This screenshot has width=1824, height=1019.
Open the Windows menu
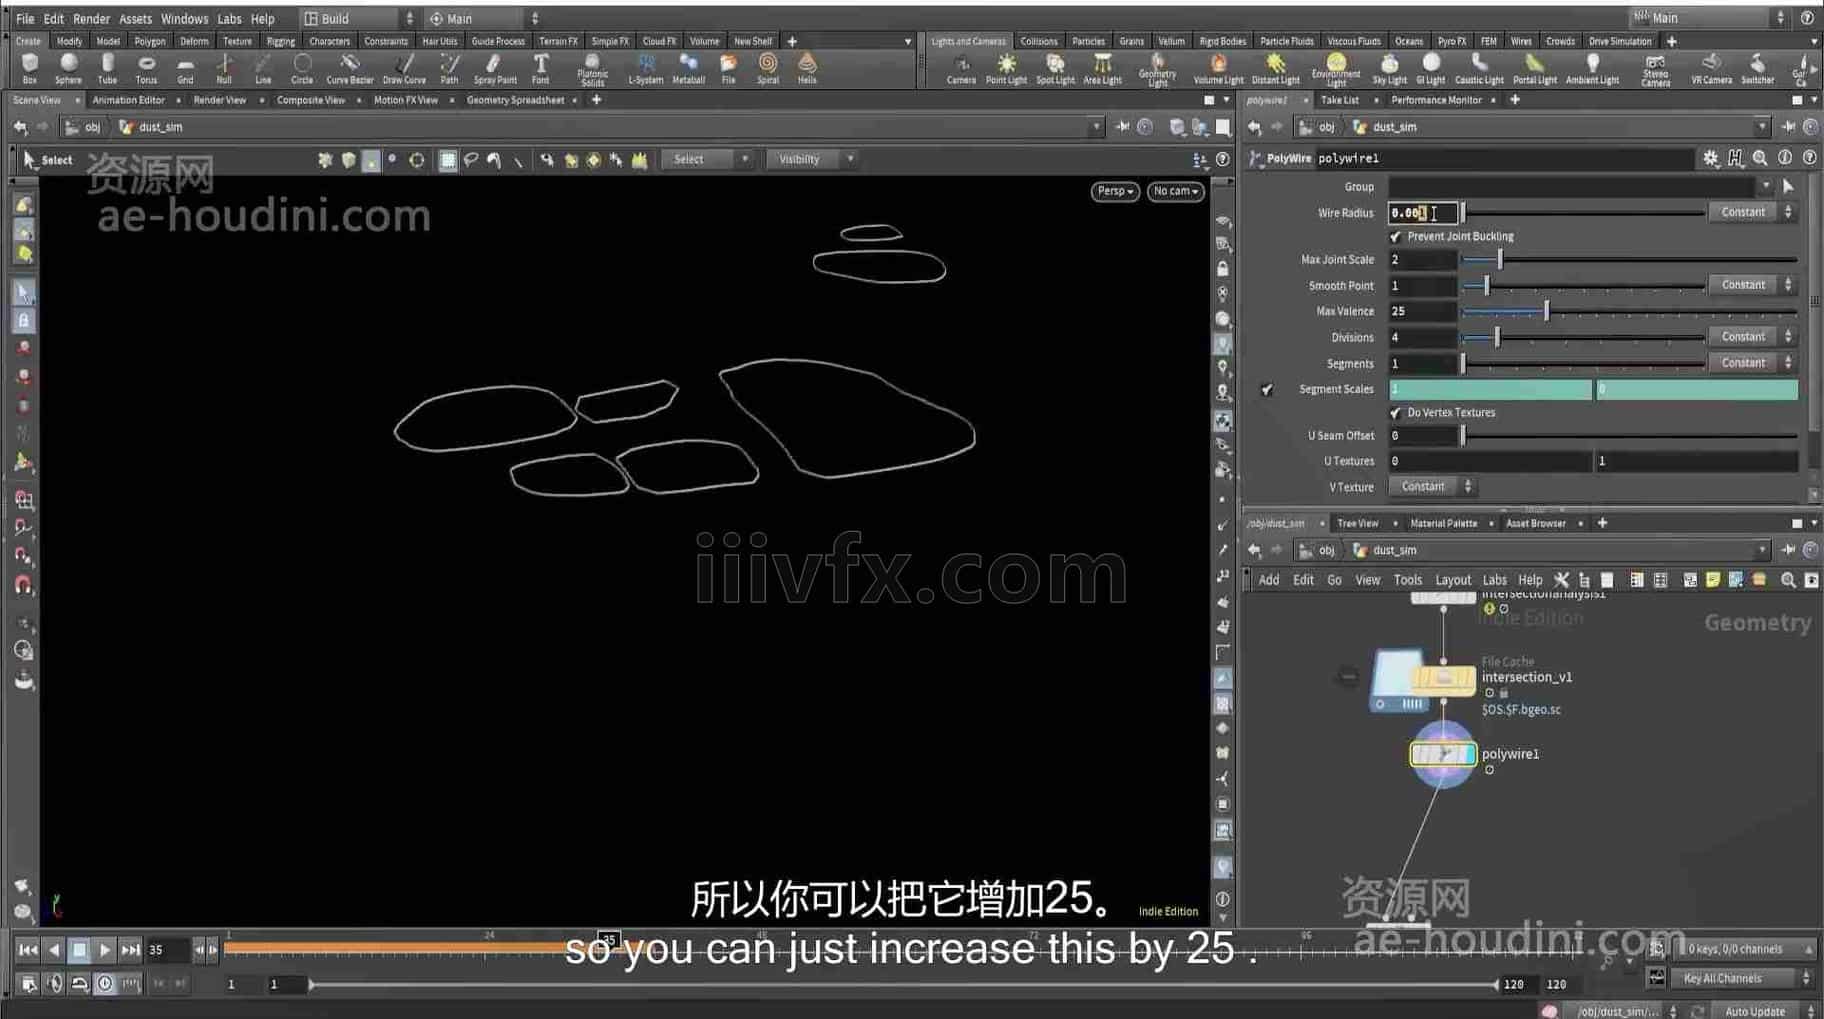click(x=184, y=19)
